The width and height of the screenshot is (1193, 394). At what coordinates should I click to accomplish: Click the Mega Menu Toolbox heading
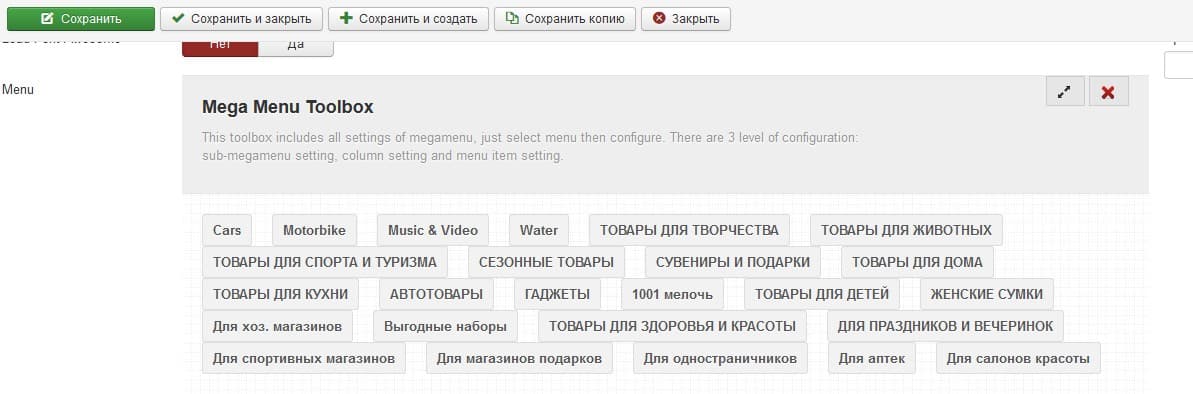click(288, 107)
